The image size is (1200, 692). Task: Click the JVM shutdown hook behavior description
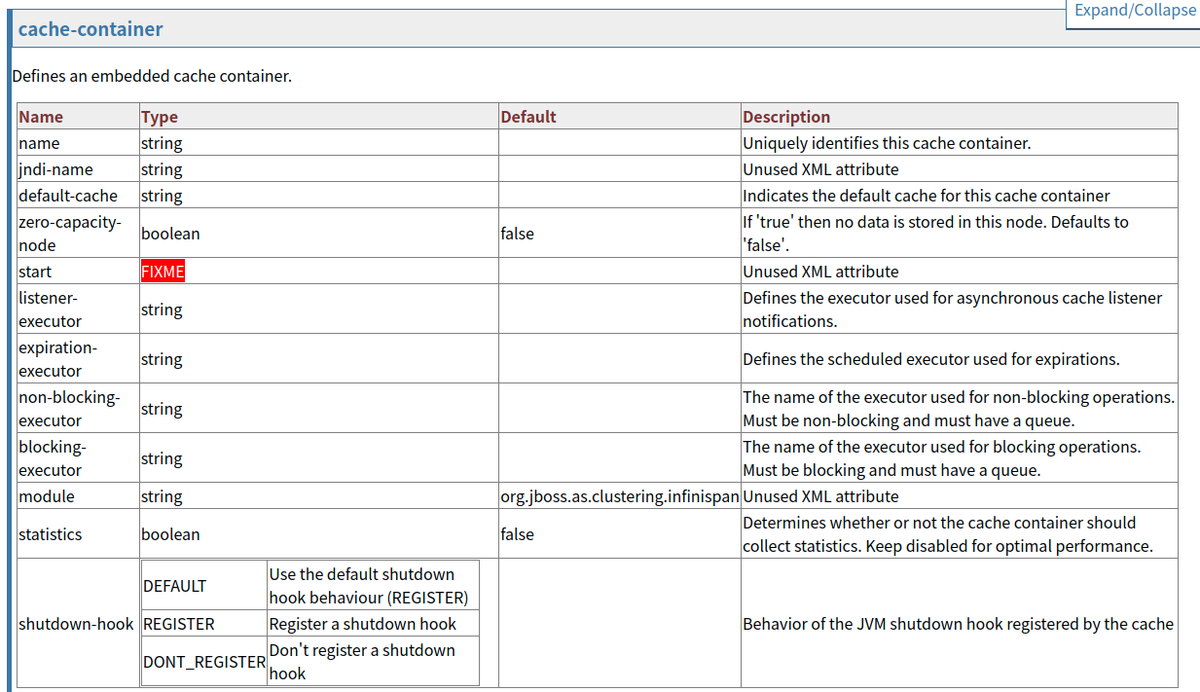(958, 624)
